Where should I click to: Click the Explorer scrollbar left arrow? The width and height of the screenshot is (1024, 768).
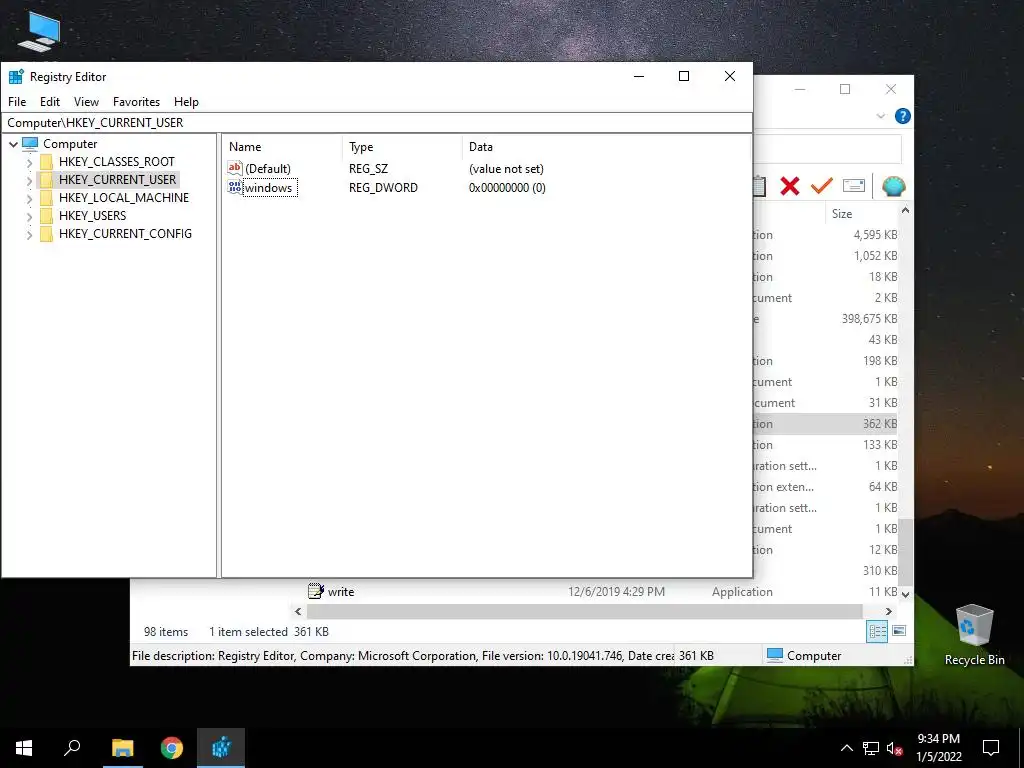(x=298, y=611)
